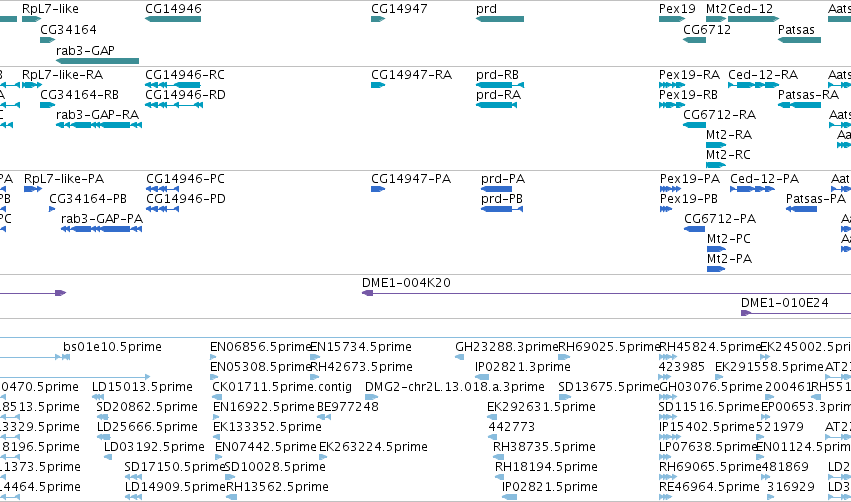
Task: Click transcript CG6712-RA
Action: pos(695,125)
